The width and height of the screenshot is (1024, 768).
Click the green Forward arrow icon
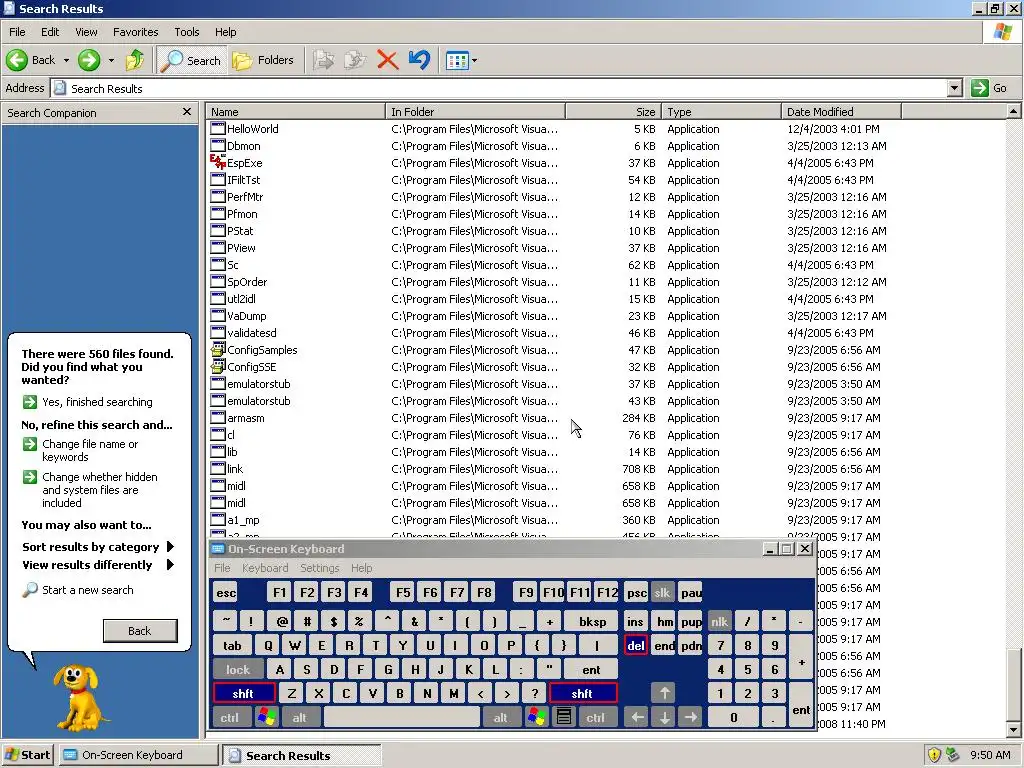pos(89,60)
